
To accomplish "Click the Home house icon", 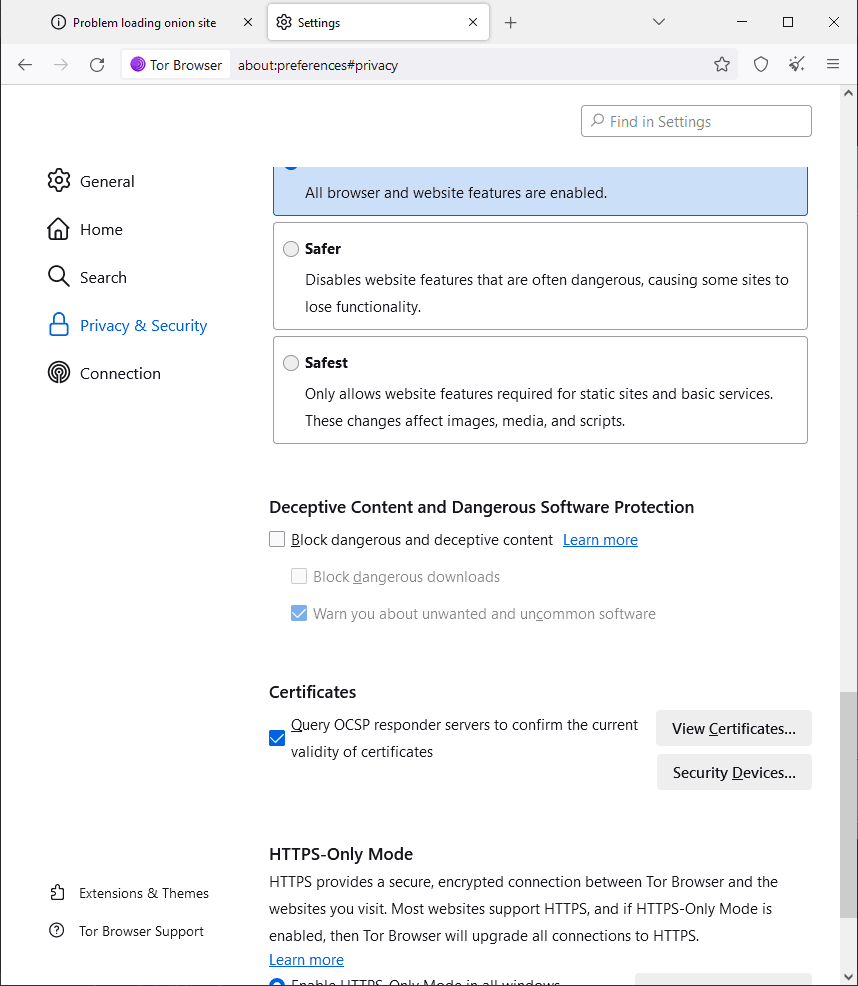I will point(58,229).
